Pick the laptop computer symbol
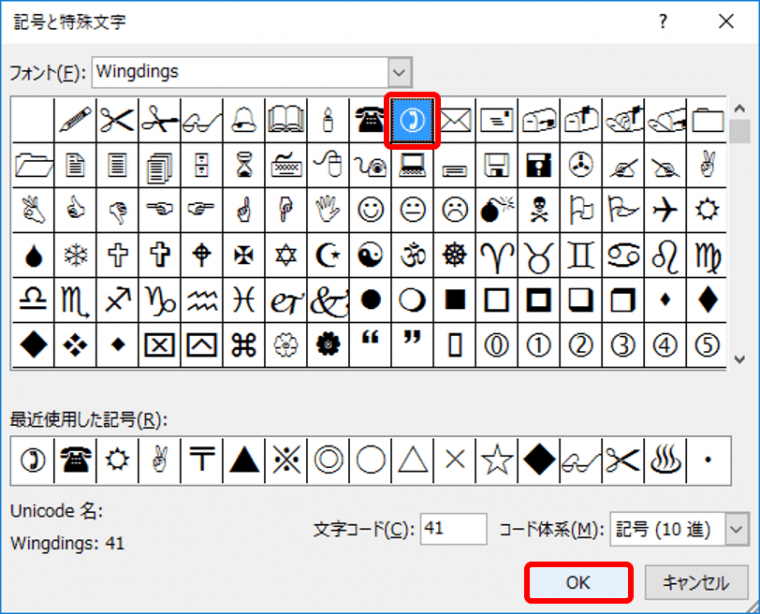The image size is (760, 614). click(x=412, y=165)
